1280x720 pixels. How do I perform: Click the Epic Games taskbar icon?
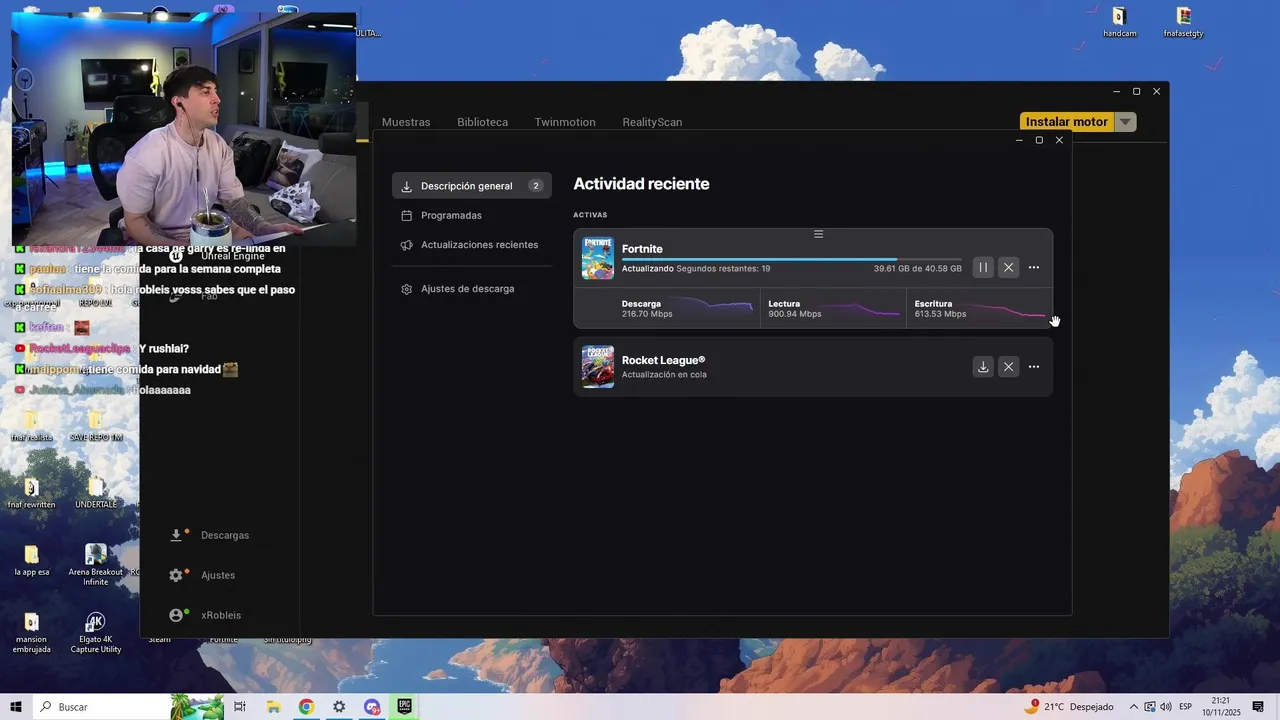tap(405, 707)
